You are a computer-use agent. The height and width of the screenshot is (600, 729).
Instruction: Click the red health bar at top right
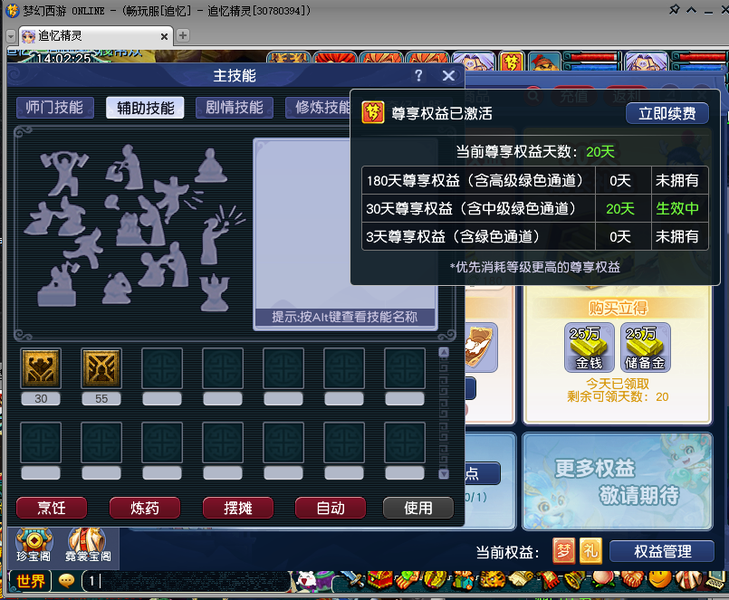pos(700,57)
